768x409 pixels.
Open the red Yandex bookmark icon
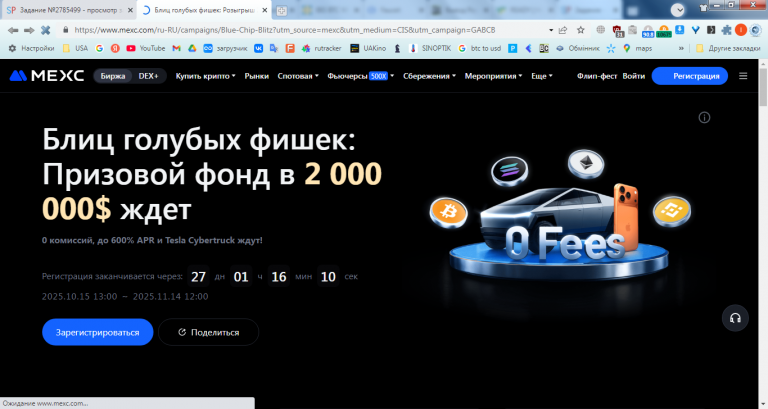click(115, 48)
